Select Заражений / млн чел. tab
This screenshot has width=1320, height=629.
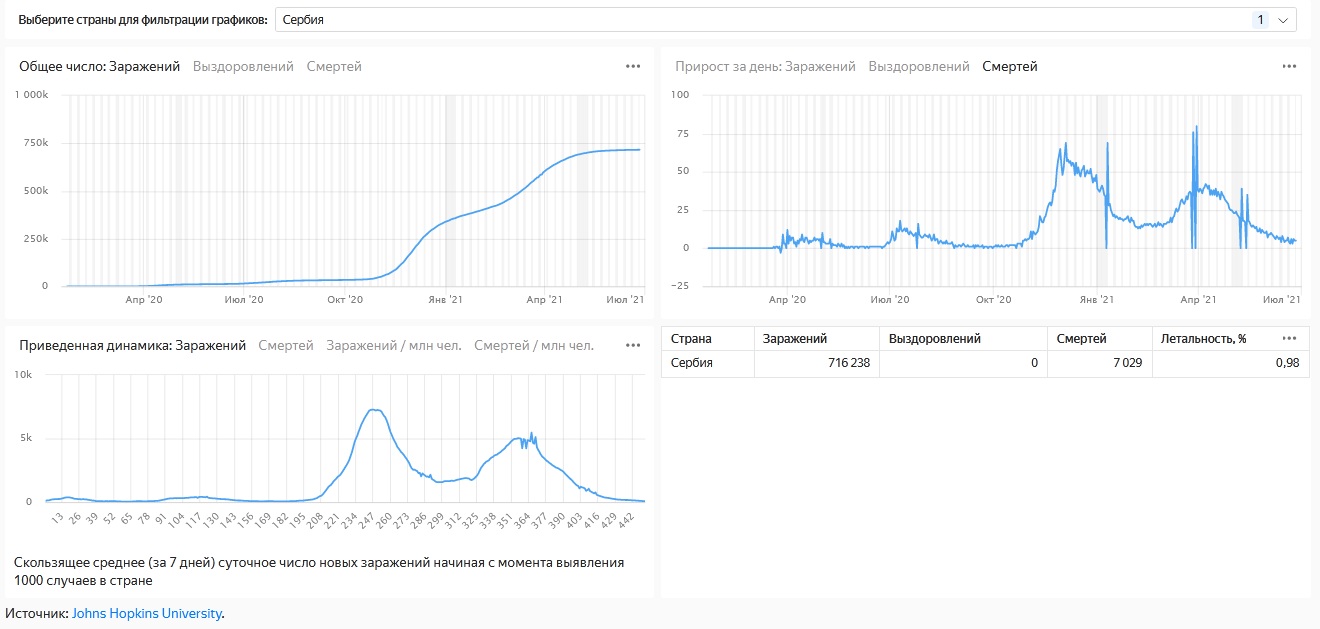pyautogui.click(x=394, y=345)
